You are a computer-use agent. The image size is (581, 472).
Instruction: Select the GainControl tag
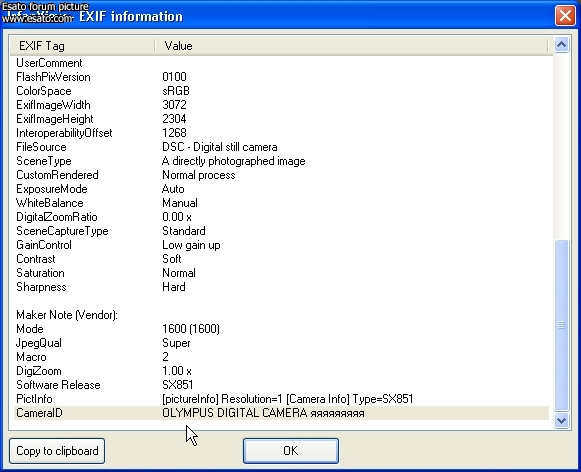44,245
